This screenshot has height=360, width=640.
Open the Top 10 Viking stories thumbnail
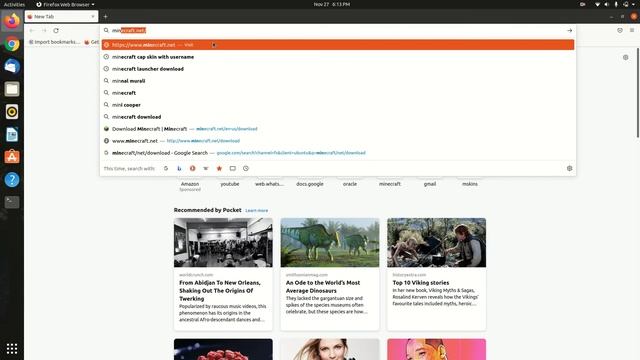coord(436,242)
